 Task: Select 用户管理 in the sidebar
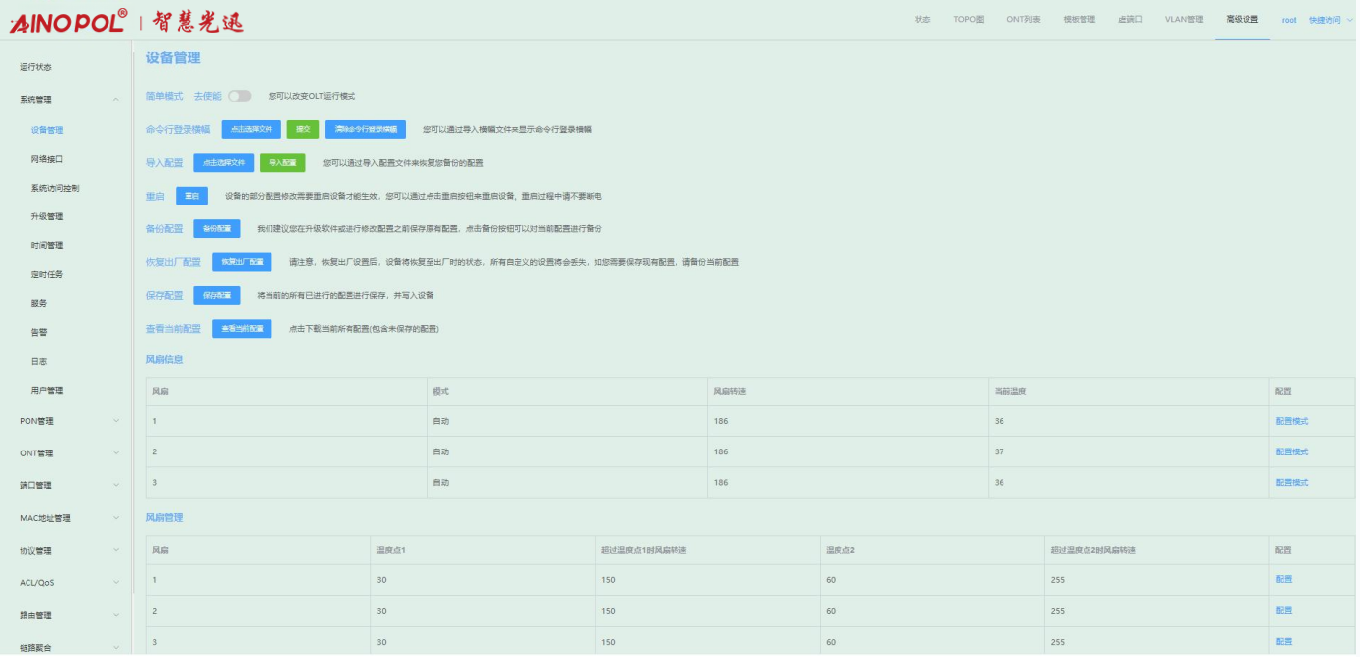pyautogui.click(x=47, y=390)
